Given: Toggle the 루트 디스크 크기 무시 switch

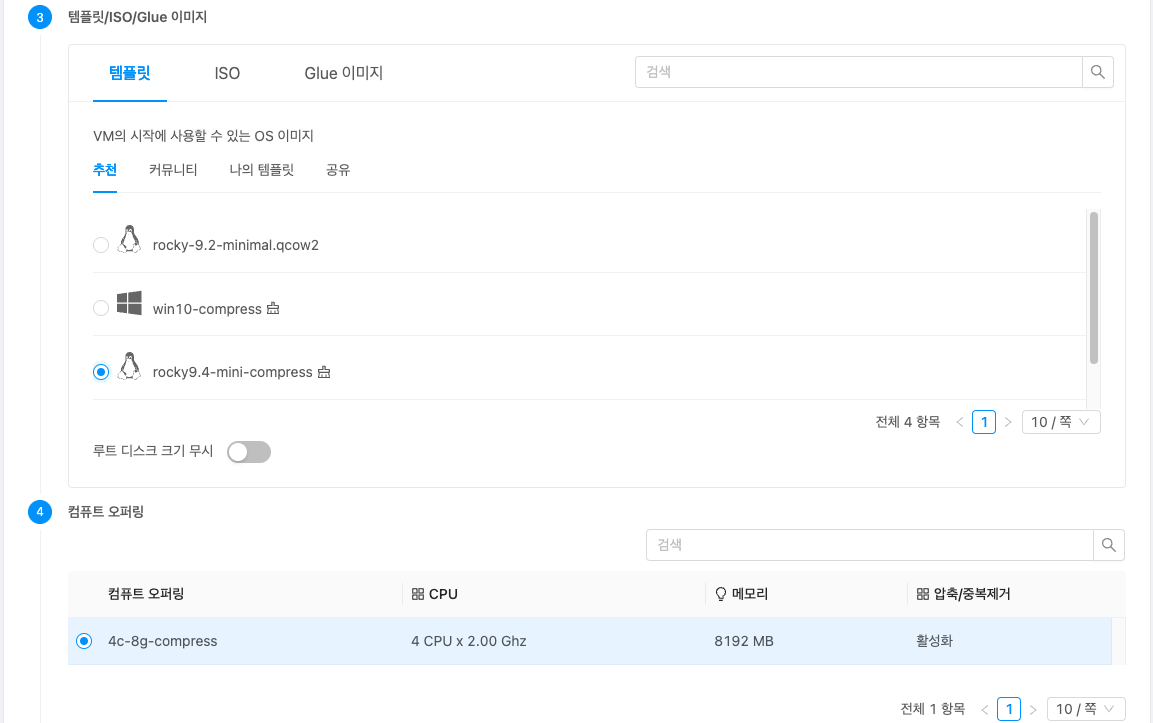Looking at the screenshot, I should click(x=249, y=452).
